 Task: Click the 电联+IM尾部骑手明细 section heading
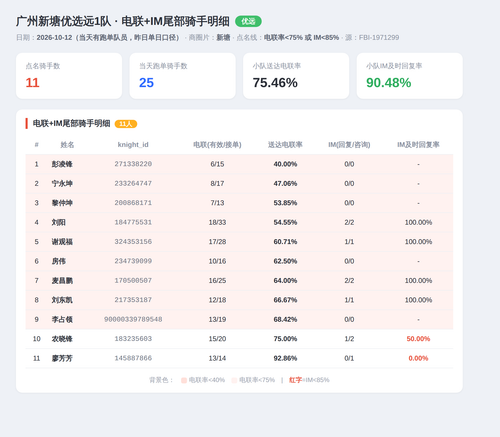pos(71,124)
